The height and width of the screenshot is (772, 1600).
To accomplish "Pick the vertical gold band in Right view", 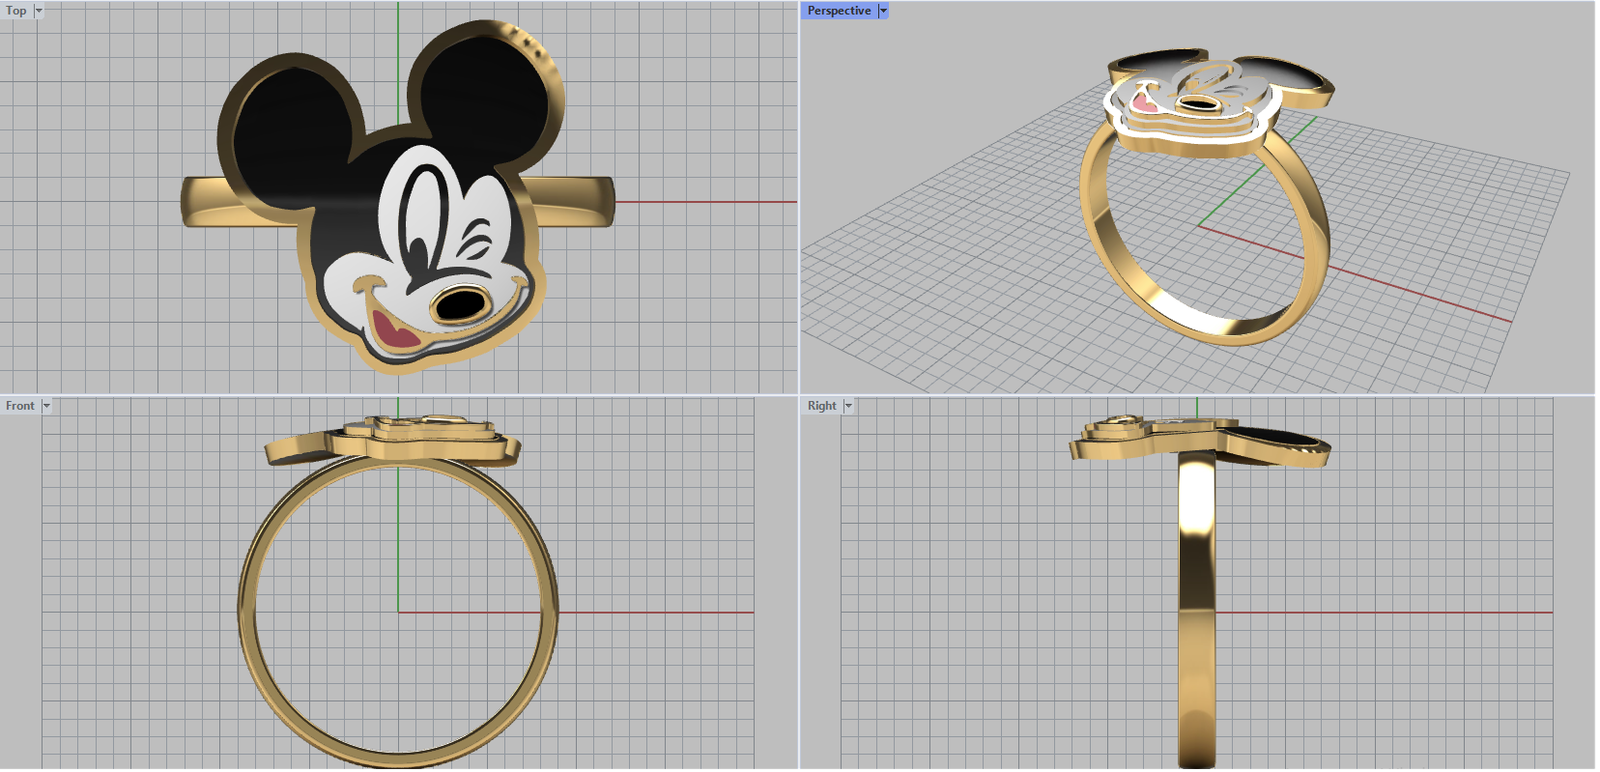I will pyautogui.click(x=1196, y=600).
